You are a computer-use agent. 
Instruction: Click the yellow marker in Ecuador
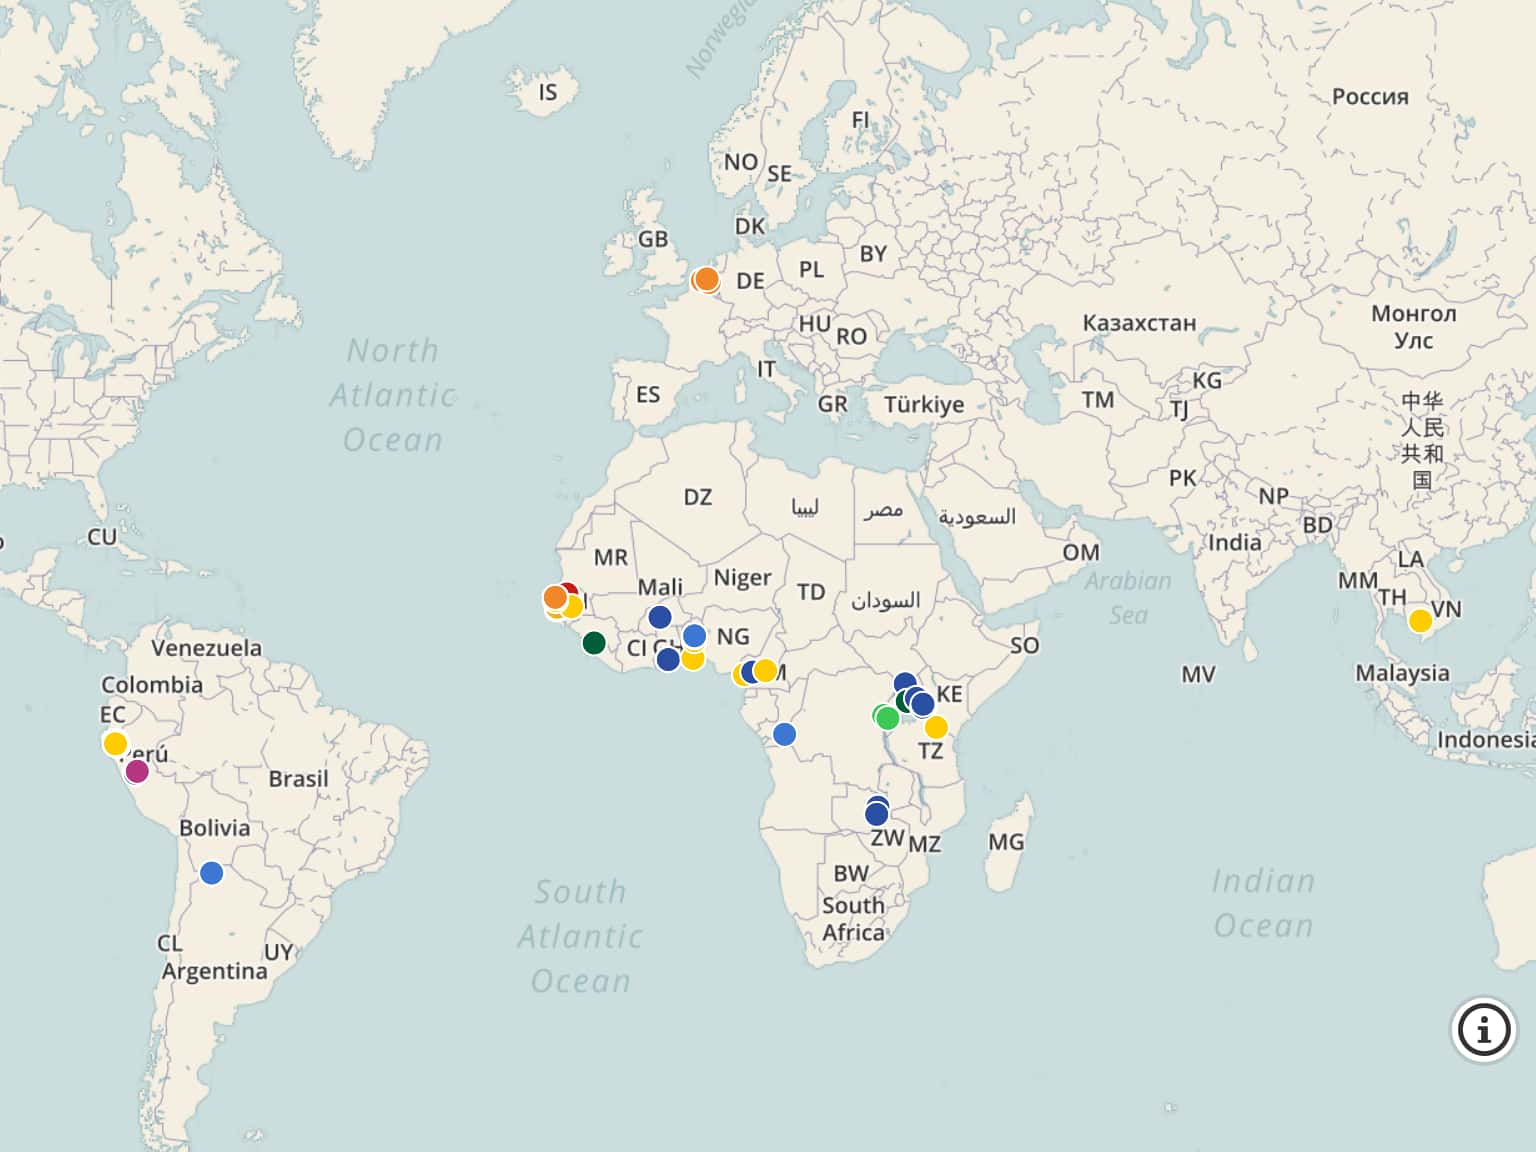click(113, 743)
